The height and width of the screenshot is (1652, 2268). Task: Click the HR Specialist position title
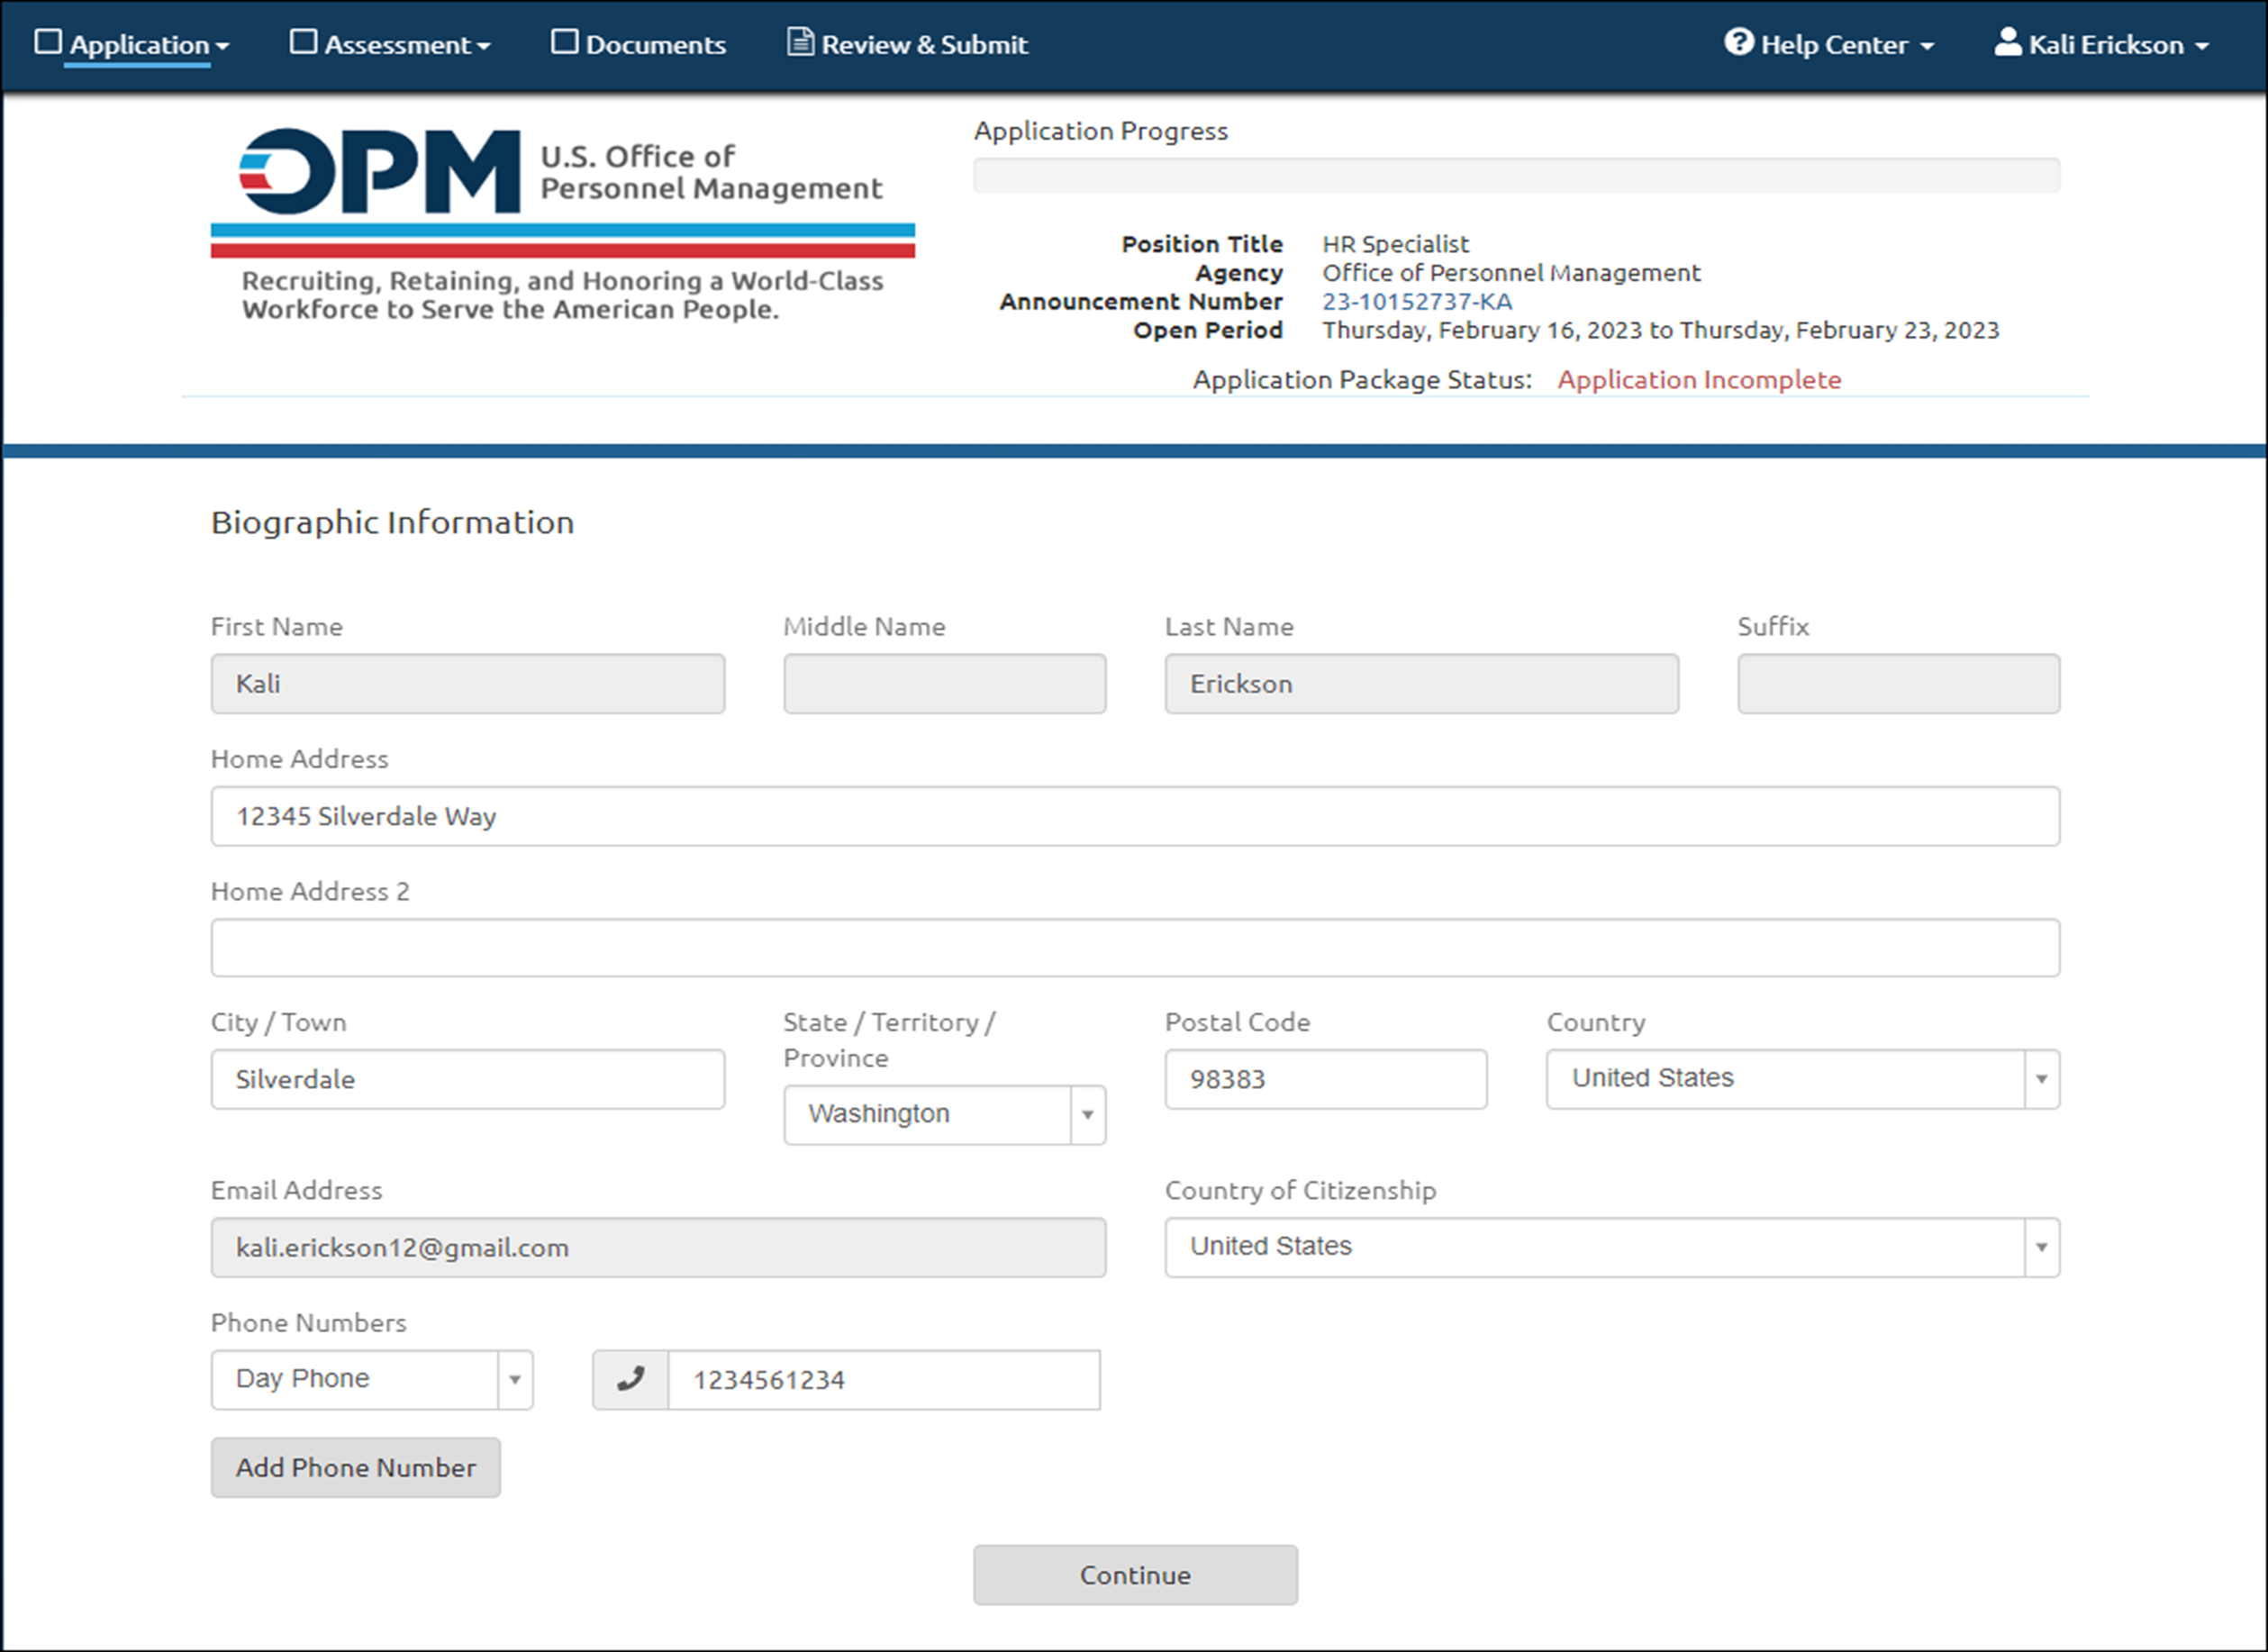click(1395, 244)
